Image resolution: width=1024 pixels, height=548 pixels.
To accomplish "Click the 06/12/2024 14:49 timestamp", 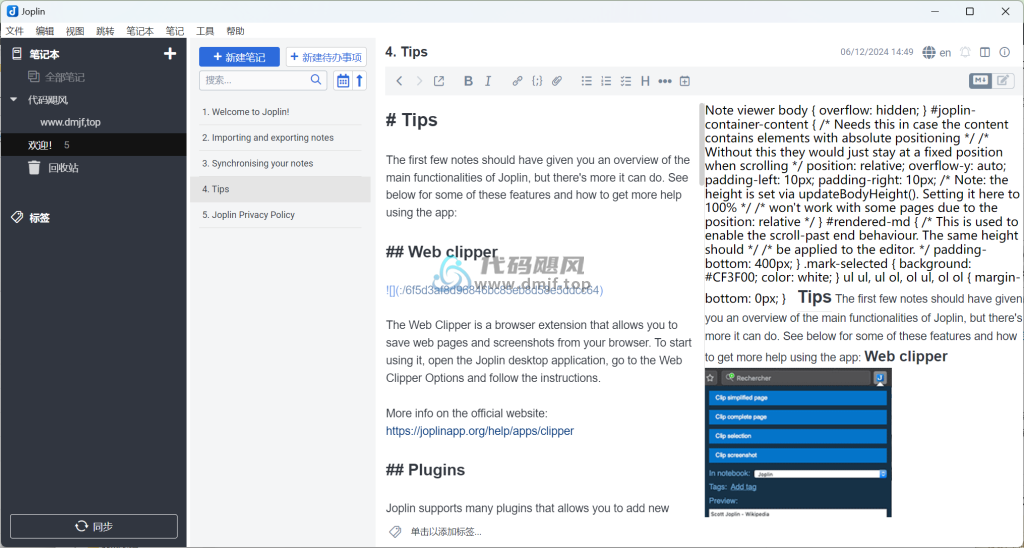I will pos(876,52).
